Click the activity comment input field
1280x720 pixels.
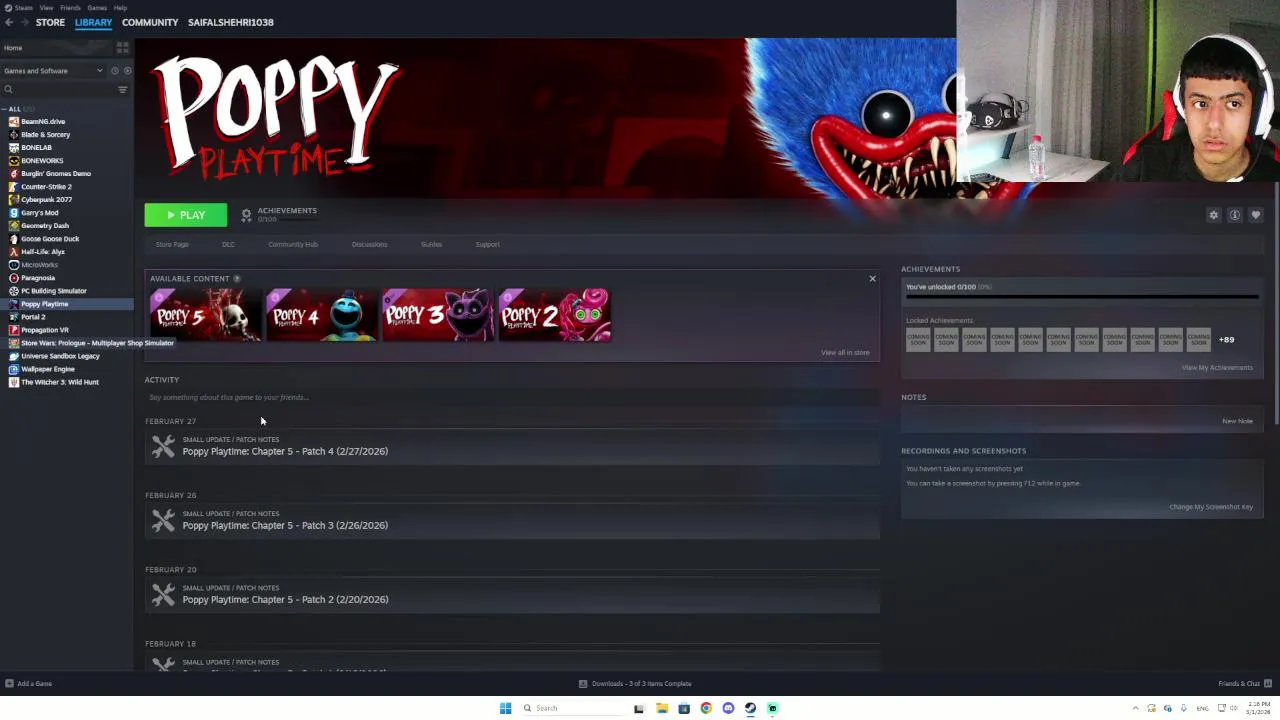tap(512, 397)
